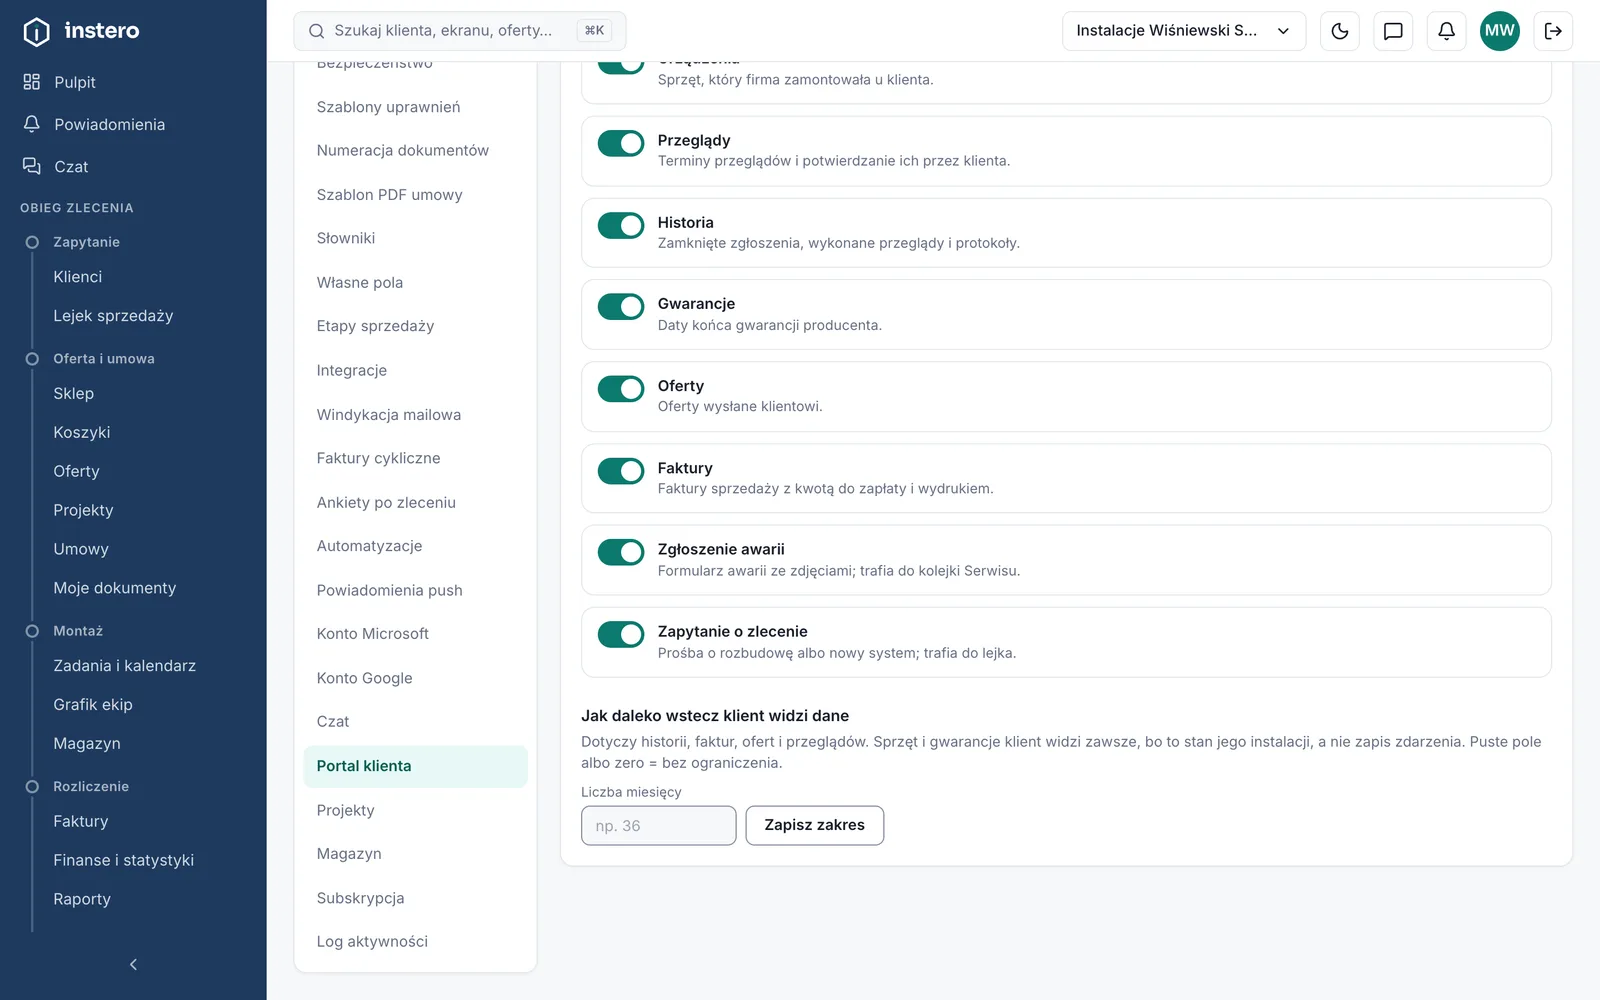Turn off the Gwarancje switch
The width and height of the screenshot is (1600, 1000).
click(621, 307)
